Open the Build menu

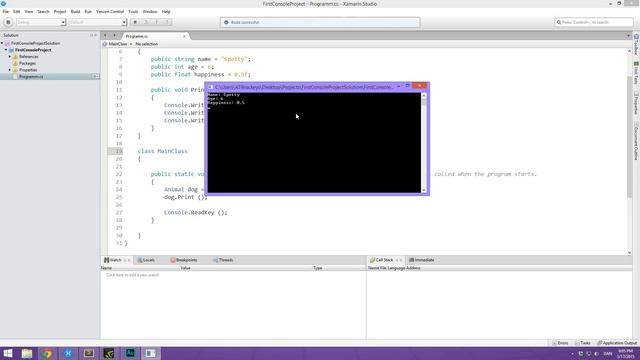click(x=76, y=11)
